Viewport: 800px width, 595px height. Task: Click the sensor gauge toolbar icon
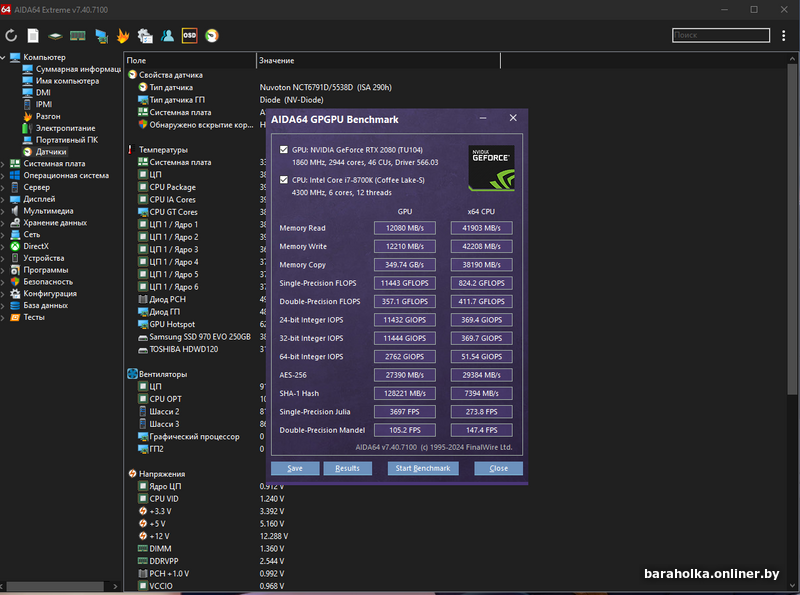(212, 35)
